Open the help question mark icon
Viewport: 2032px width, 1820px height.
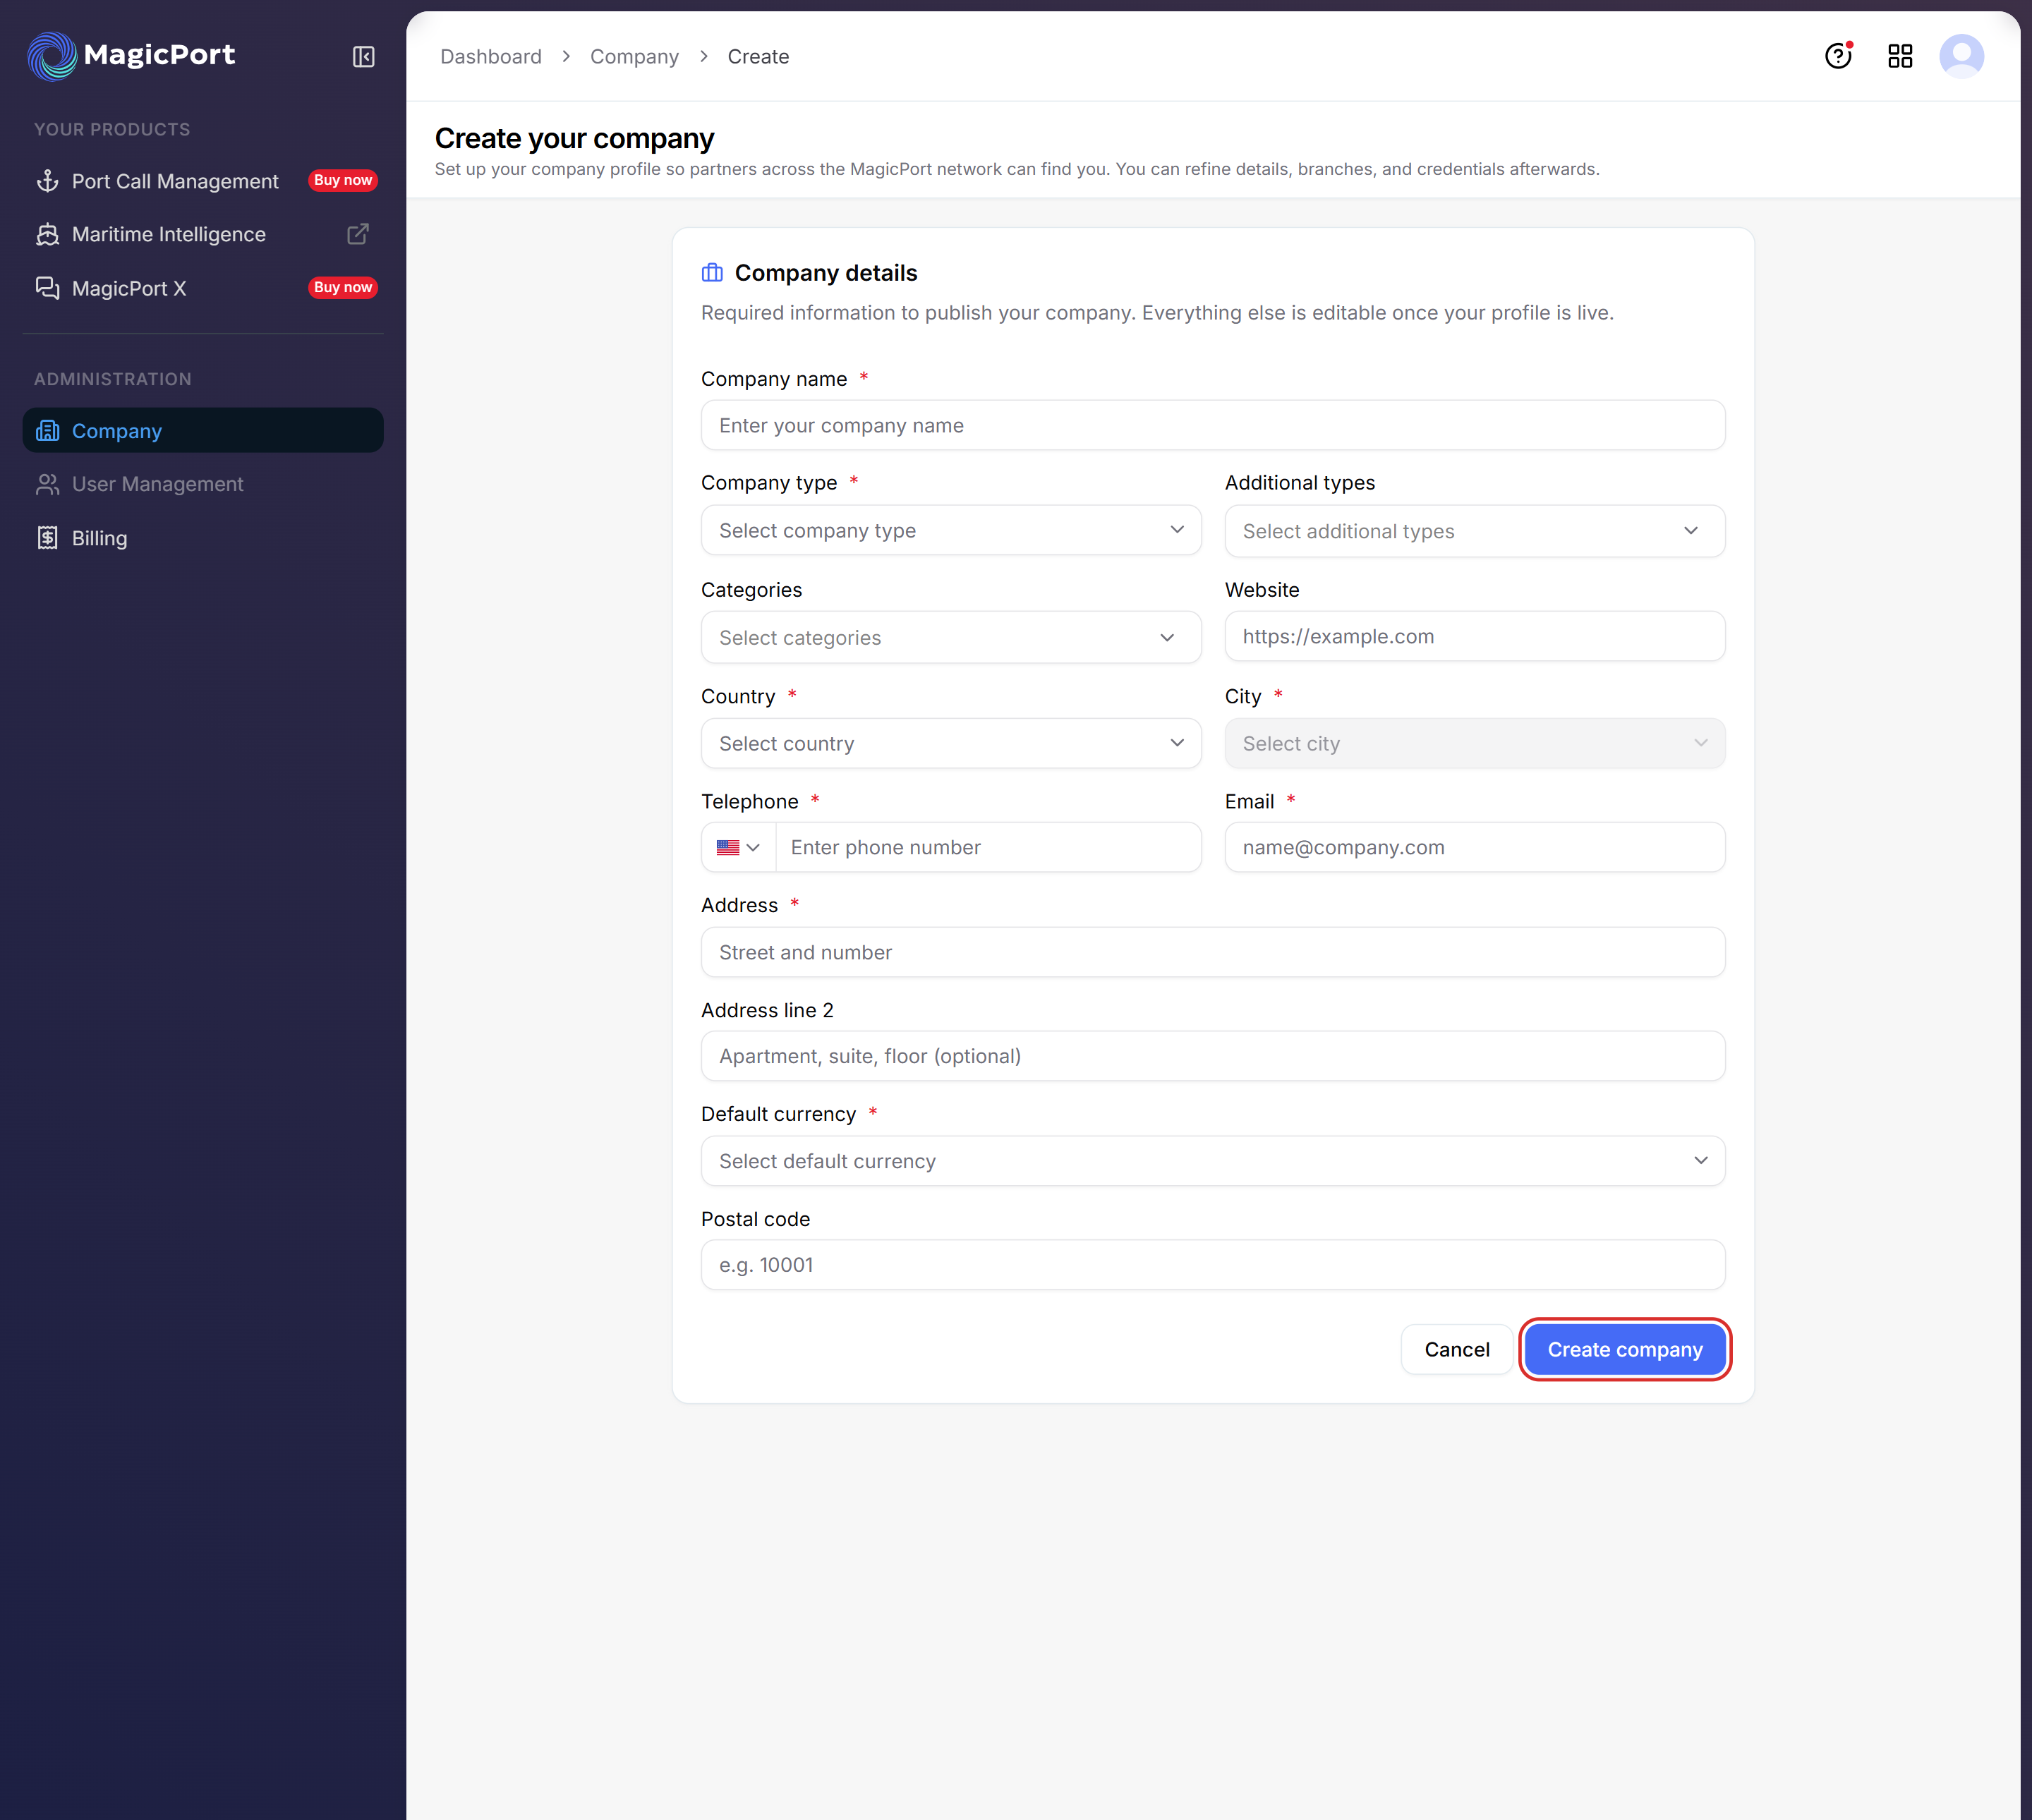[1838, 56]
